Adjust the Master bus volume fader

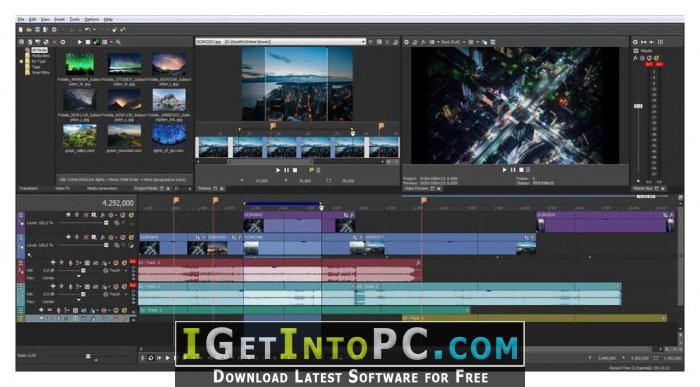click(638, 106)
